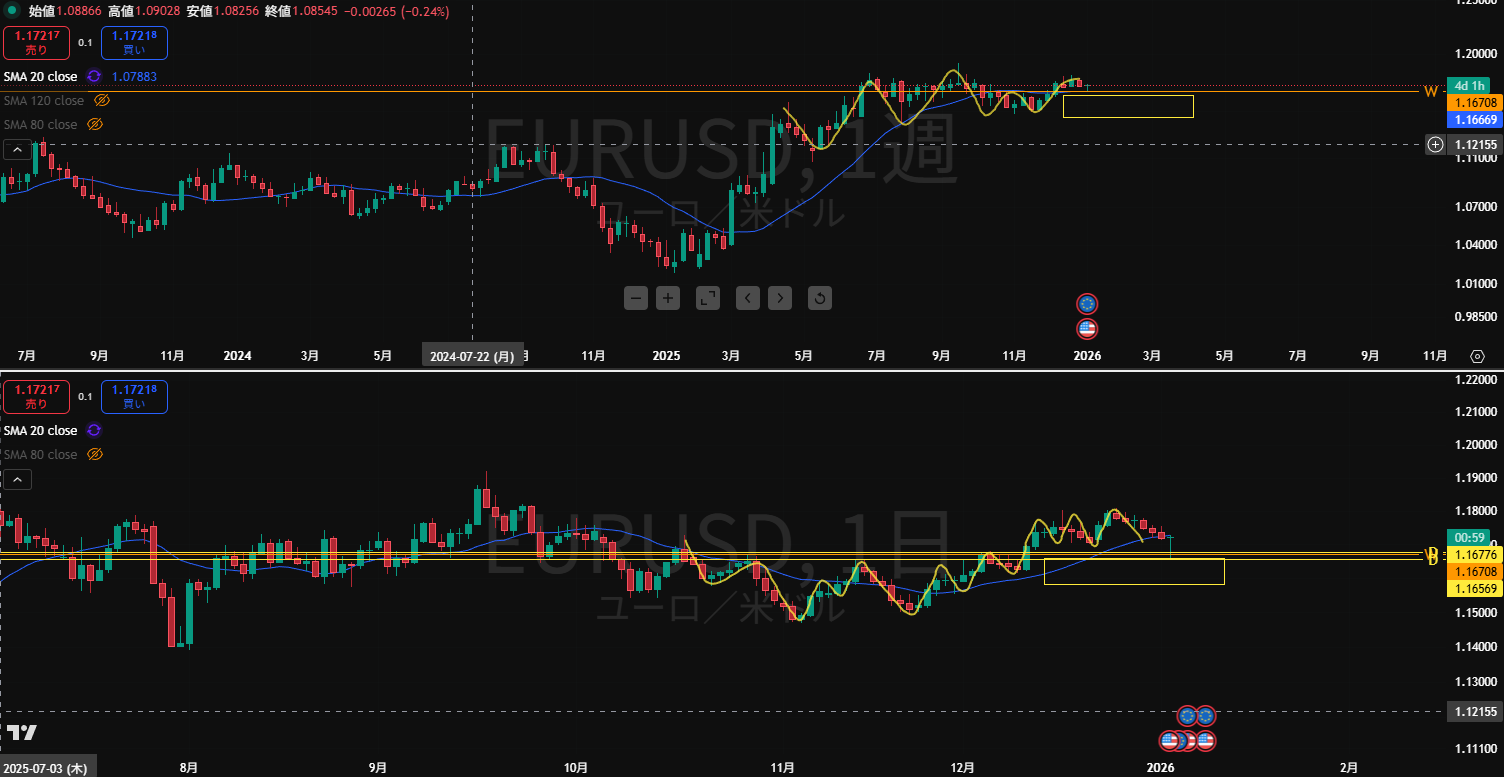Click the TradingView logo on daily chart
Screen dimensions: 1504x777
[21, 732]
